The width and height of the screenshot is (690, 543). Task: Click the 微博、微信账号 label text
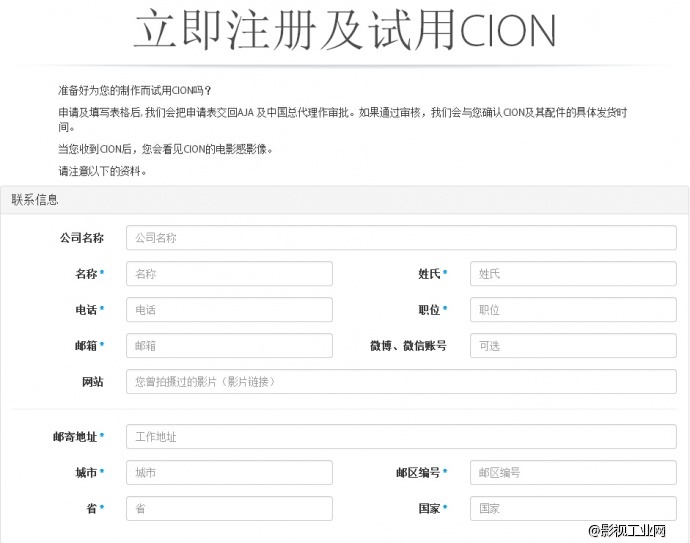408,346
